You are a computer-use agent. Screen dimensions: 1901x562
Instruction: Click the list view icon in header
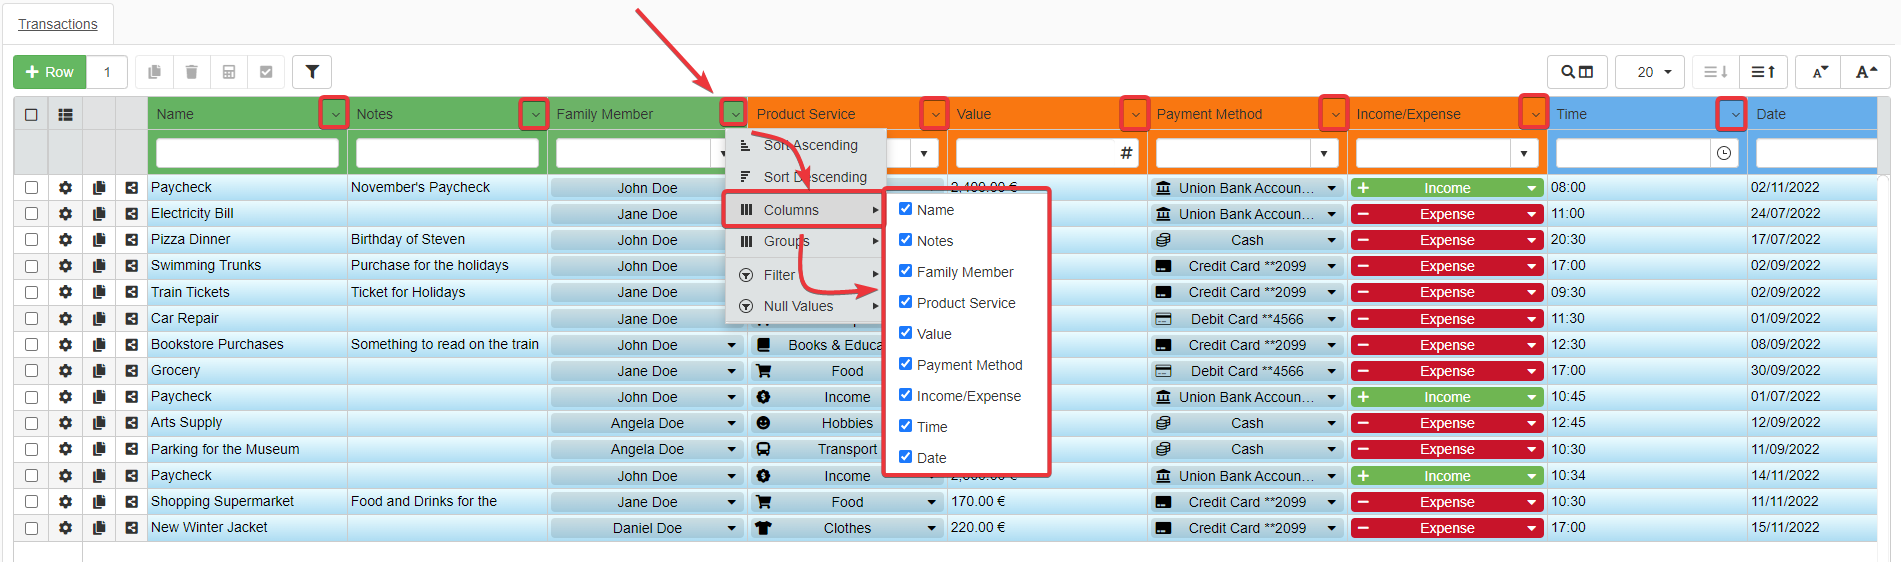coord(65,114)
